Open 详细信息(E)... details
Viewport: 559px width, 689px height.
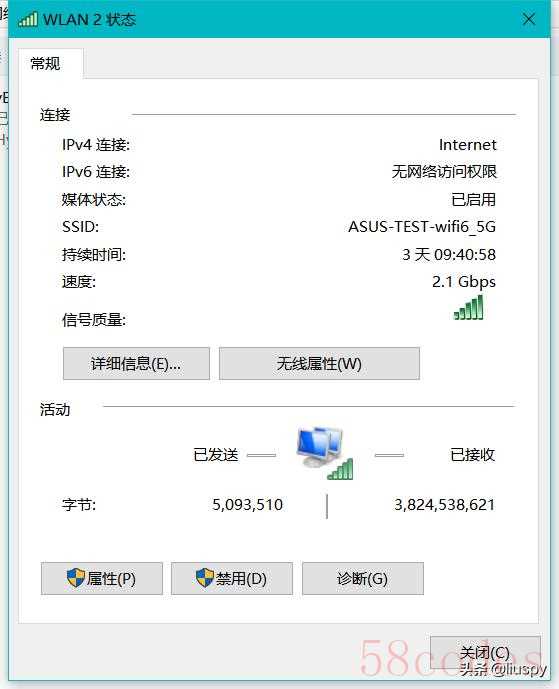tap(136, 363)
